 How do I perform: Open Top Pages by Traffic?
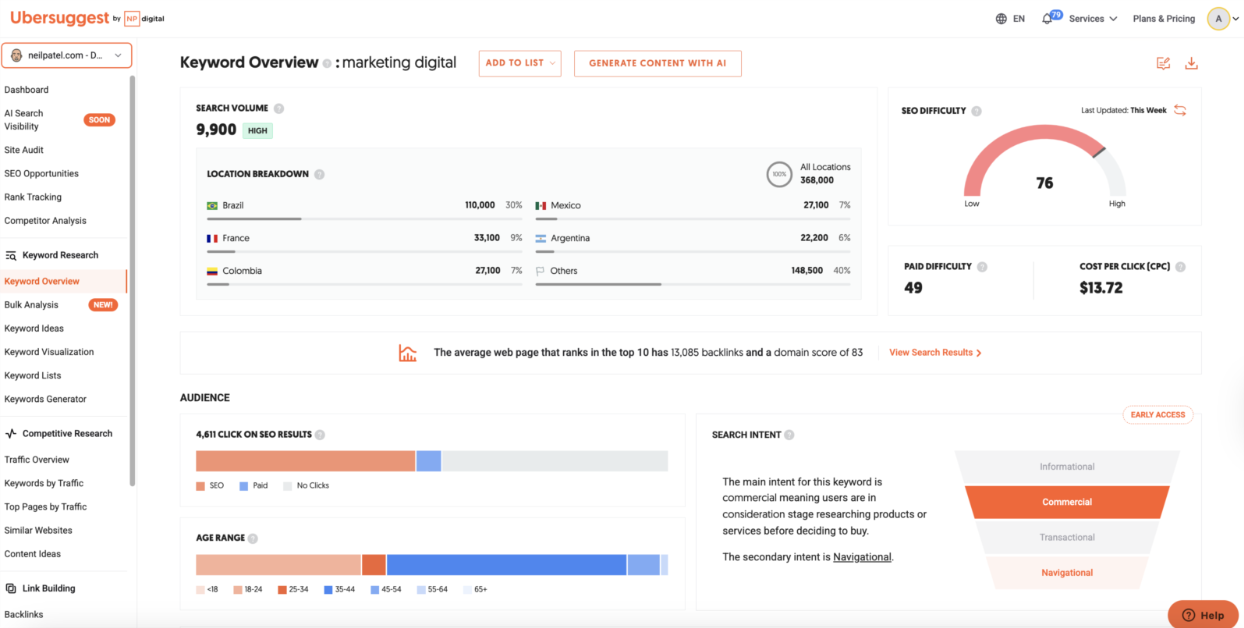coord(46,507)
